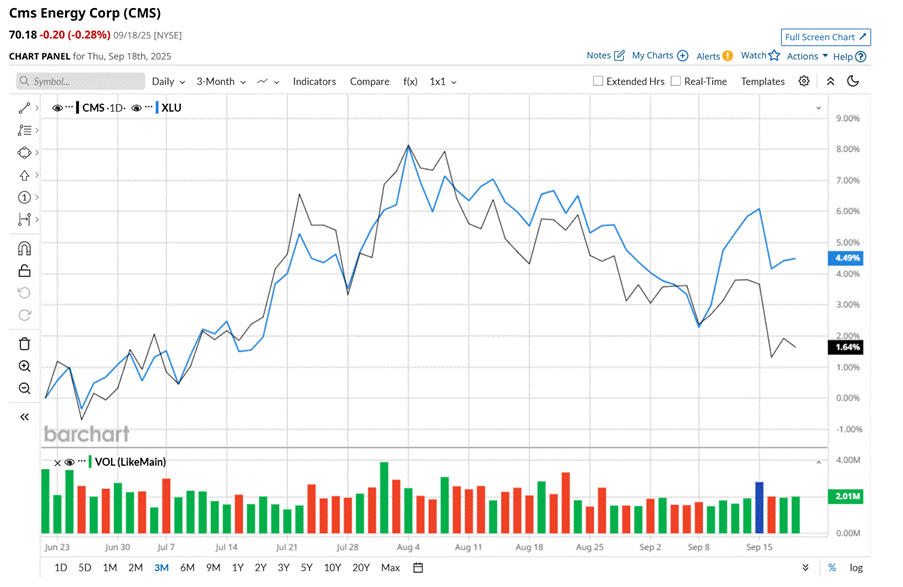
Task: Choose the shapes drawing tool
Action: point(24,153)
